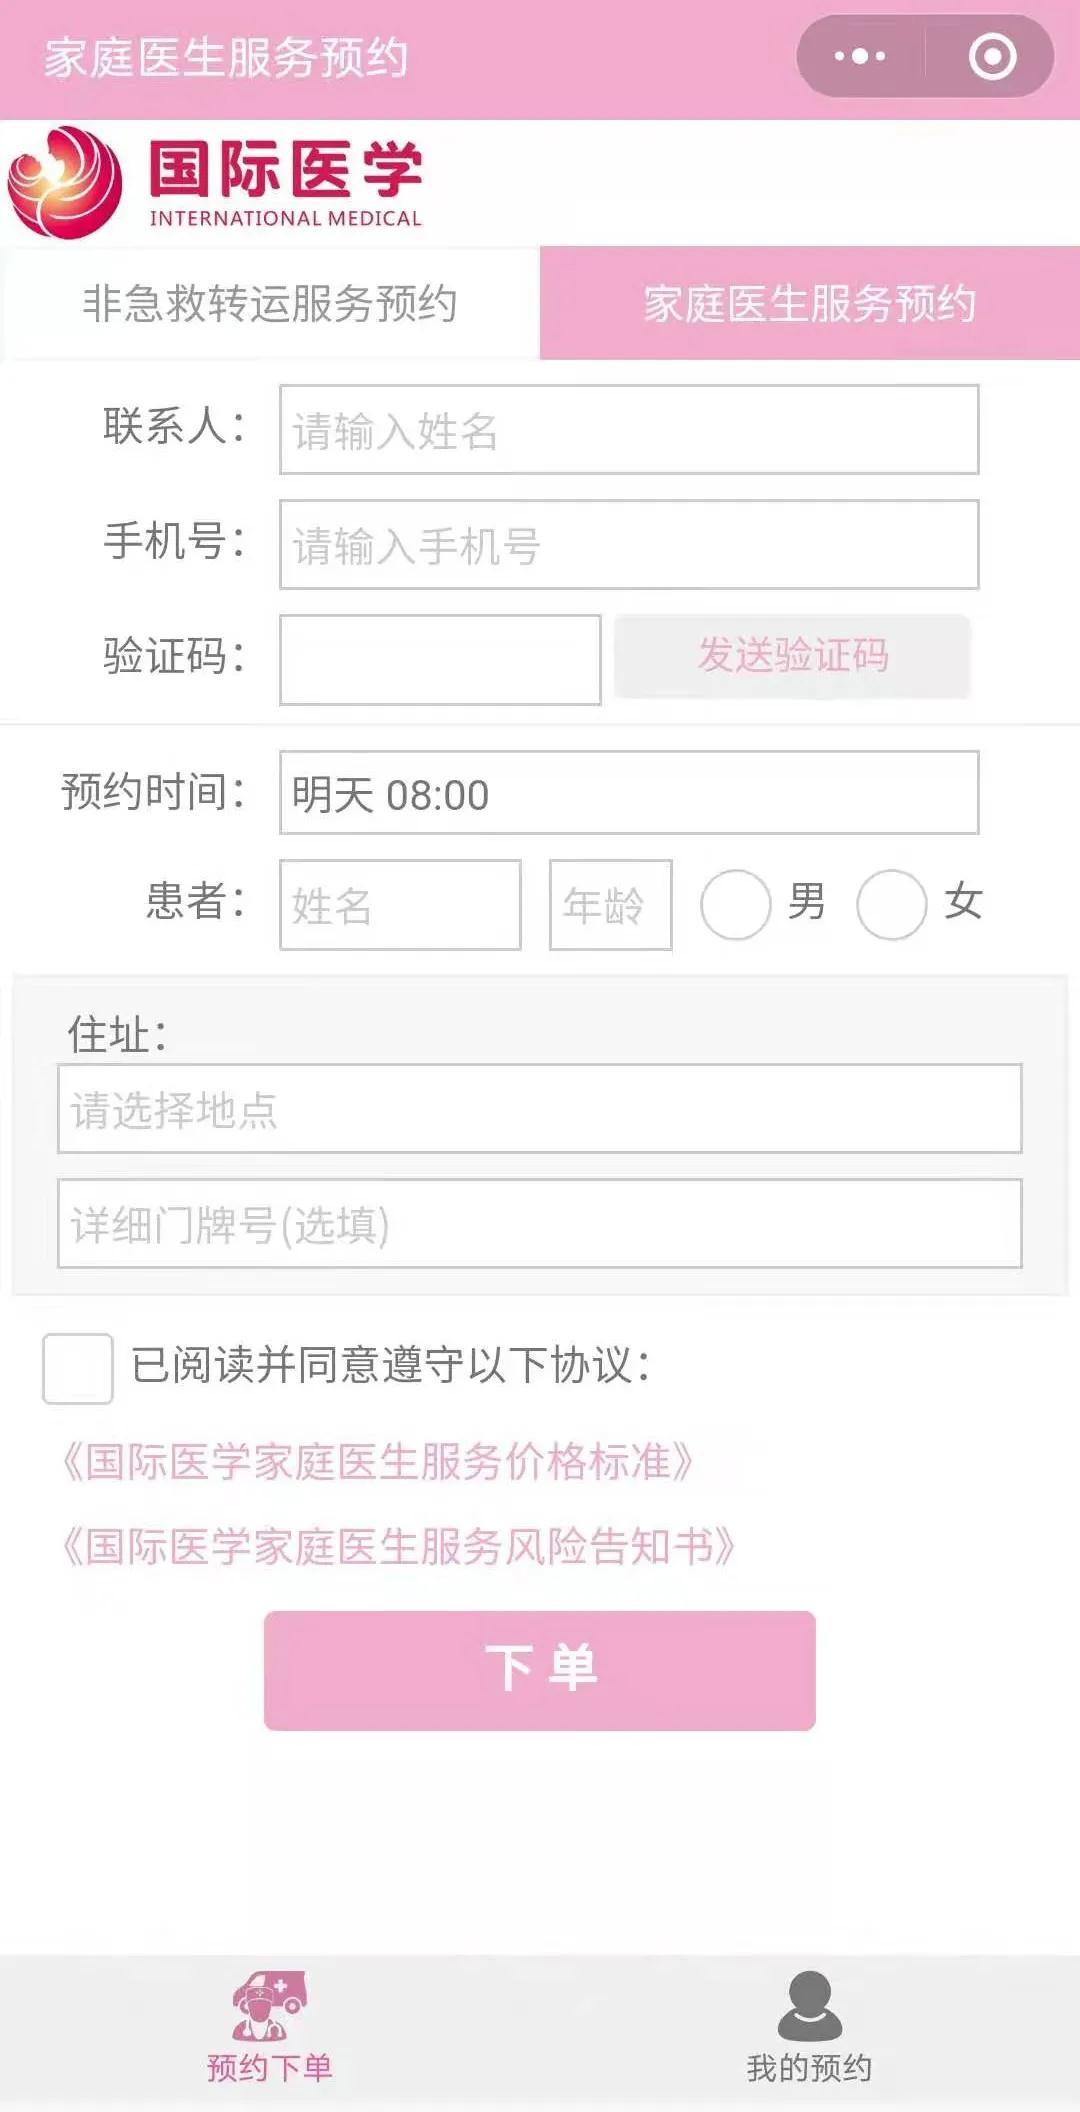Submit the order with 下单 button
Image resolution: width=1080 pixels, height=2112 pixels.
(x=539, y=1670)
